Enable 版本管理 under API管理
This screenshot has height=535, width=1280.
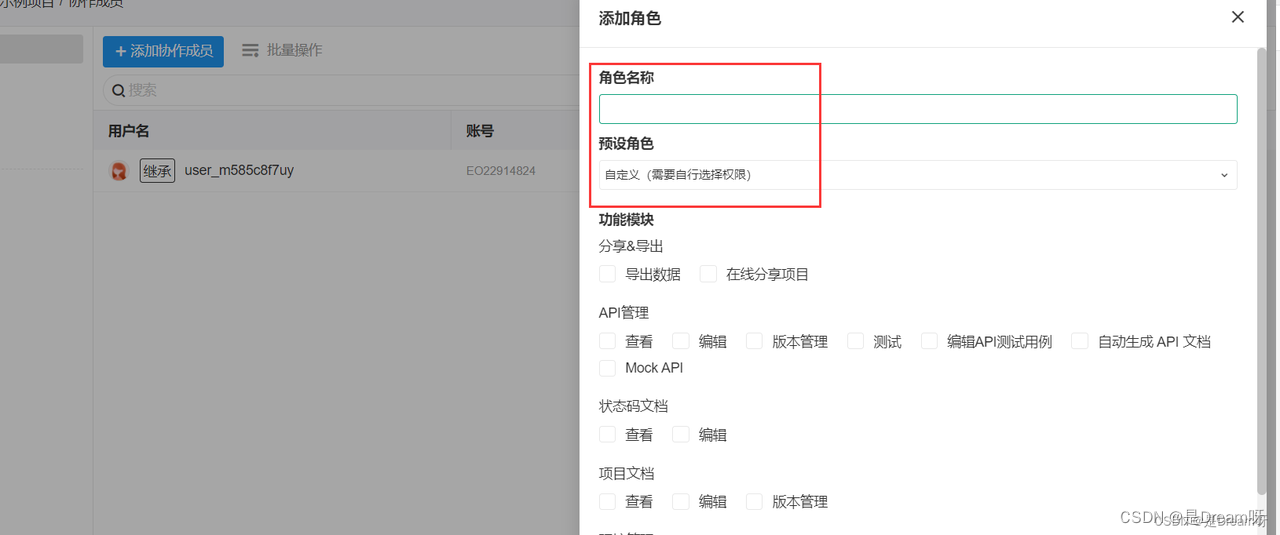[x=754, y=341]
